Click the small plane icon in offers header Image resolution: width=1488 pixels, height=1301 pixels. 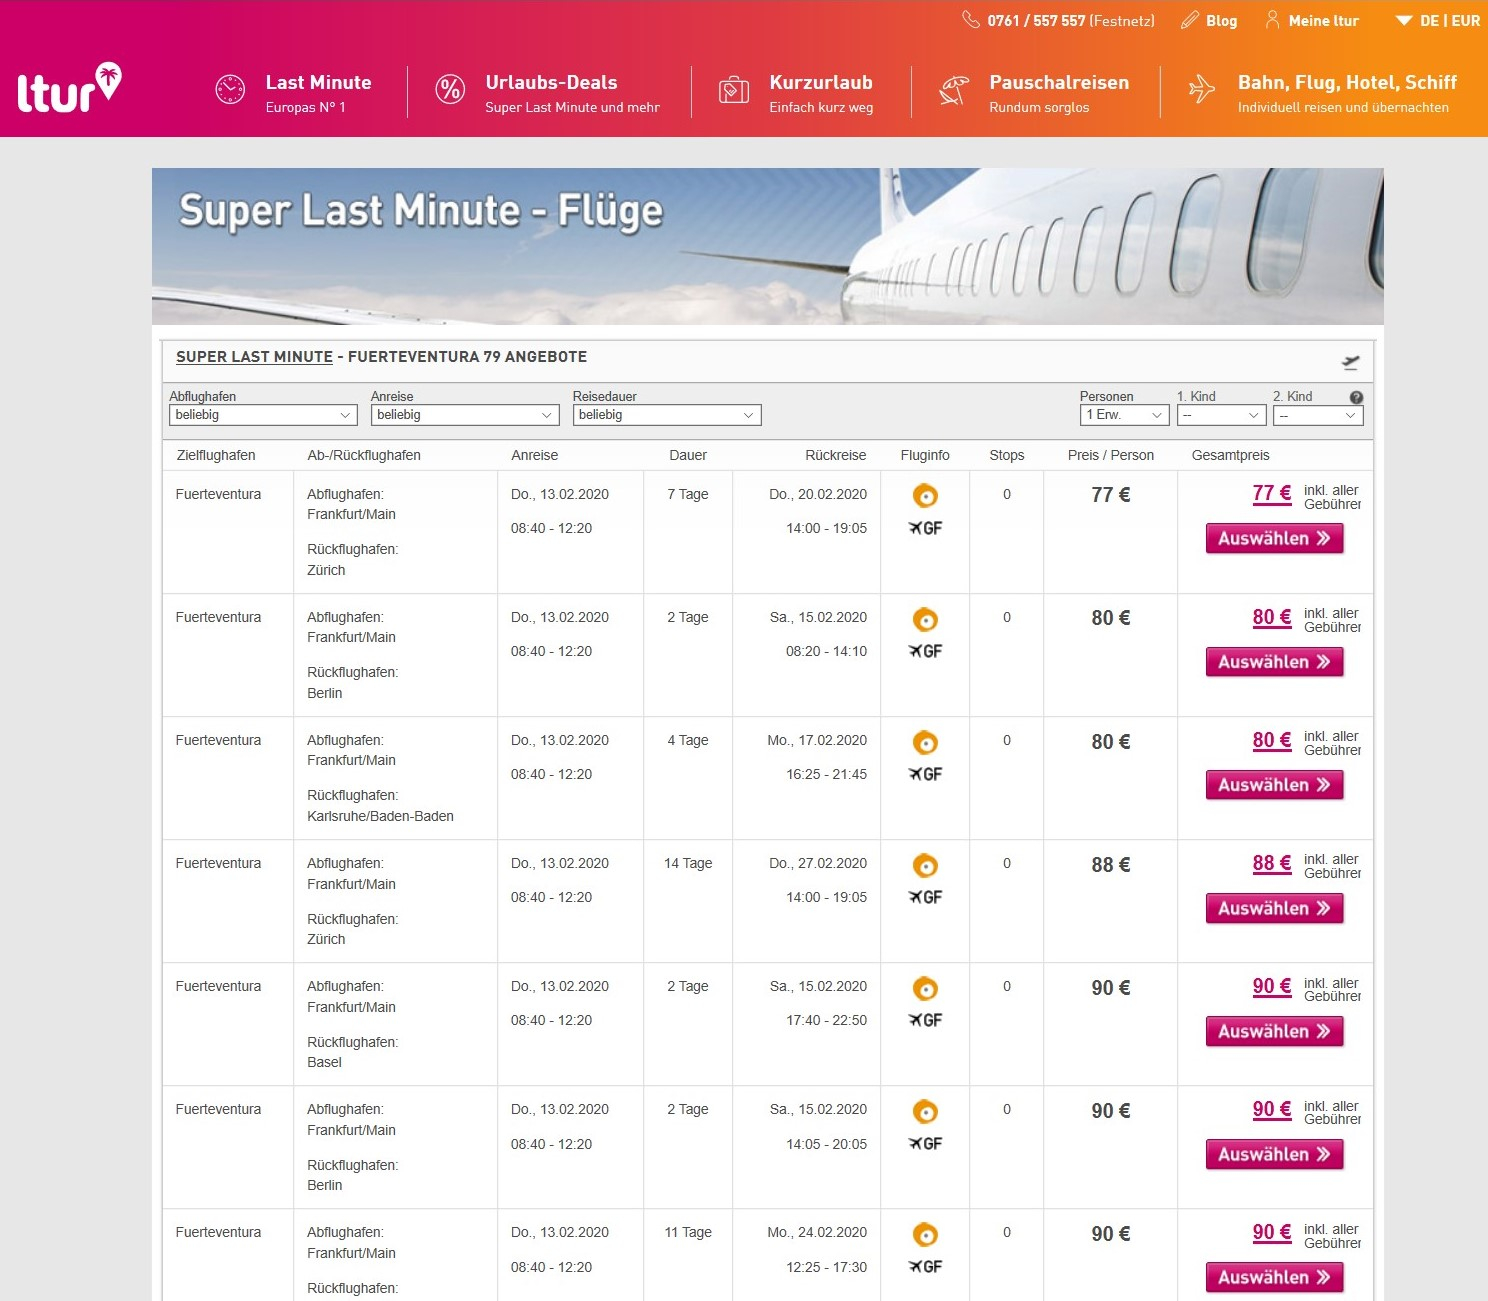click(x=1350, y=362)
